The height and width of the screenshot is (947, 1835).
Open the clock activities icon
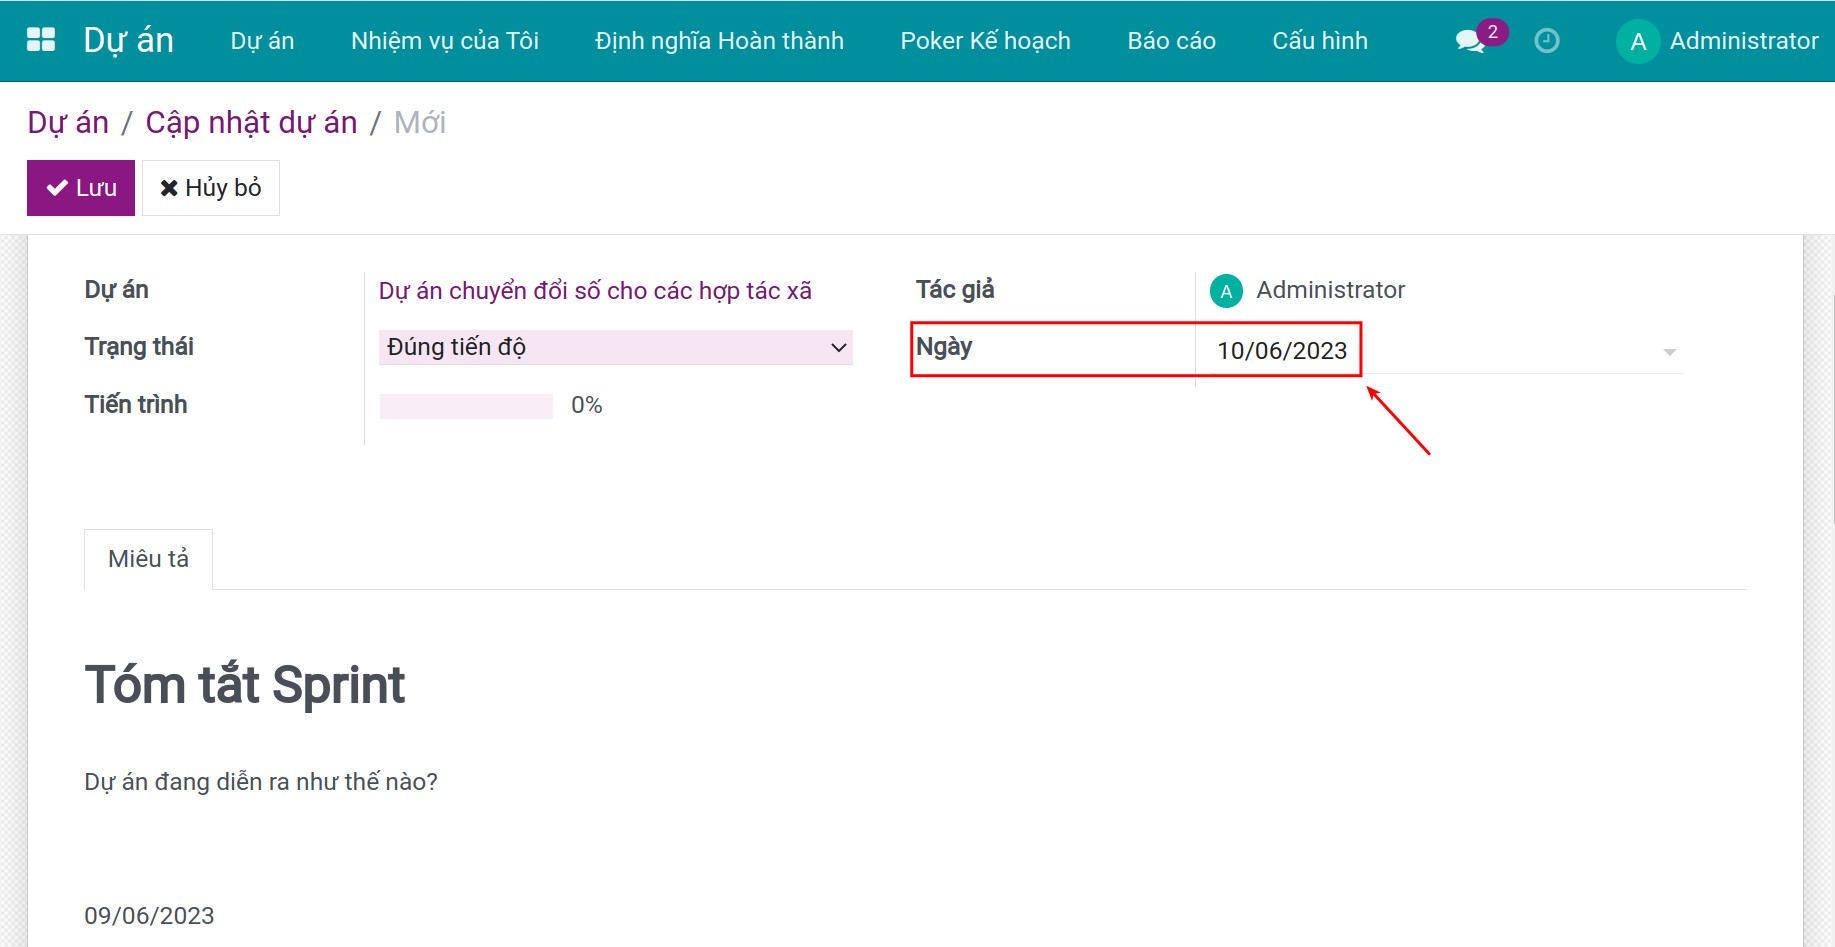(x=1546, y=41)
